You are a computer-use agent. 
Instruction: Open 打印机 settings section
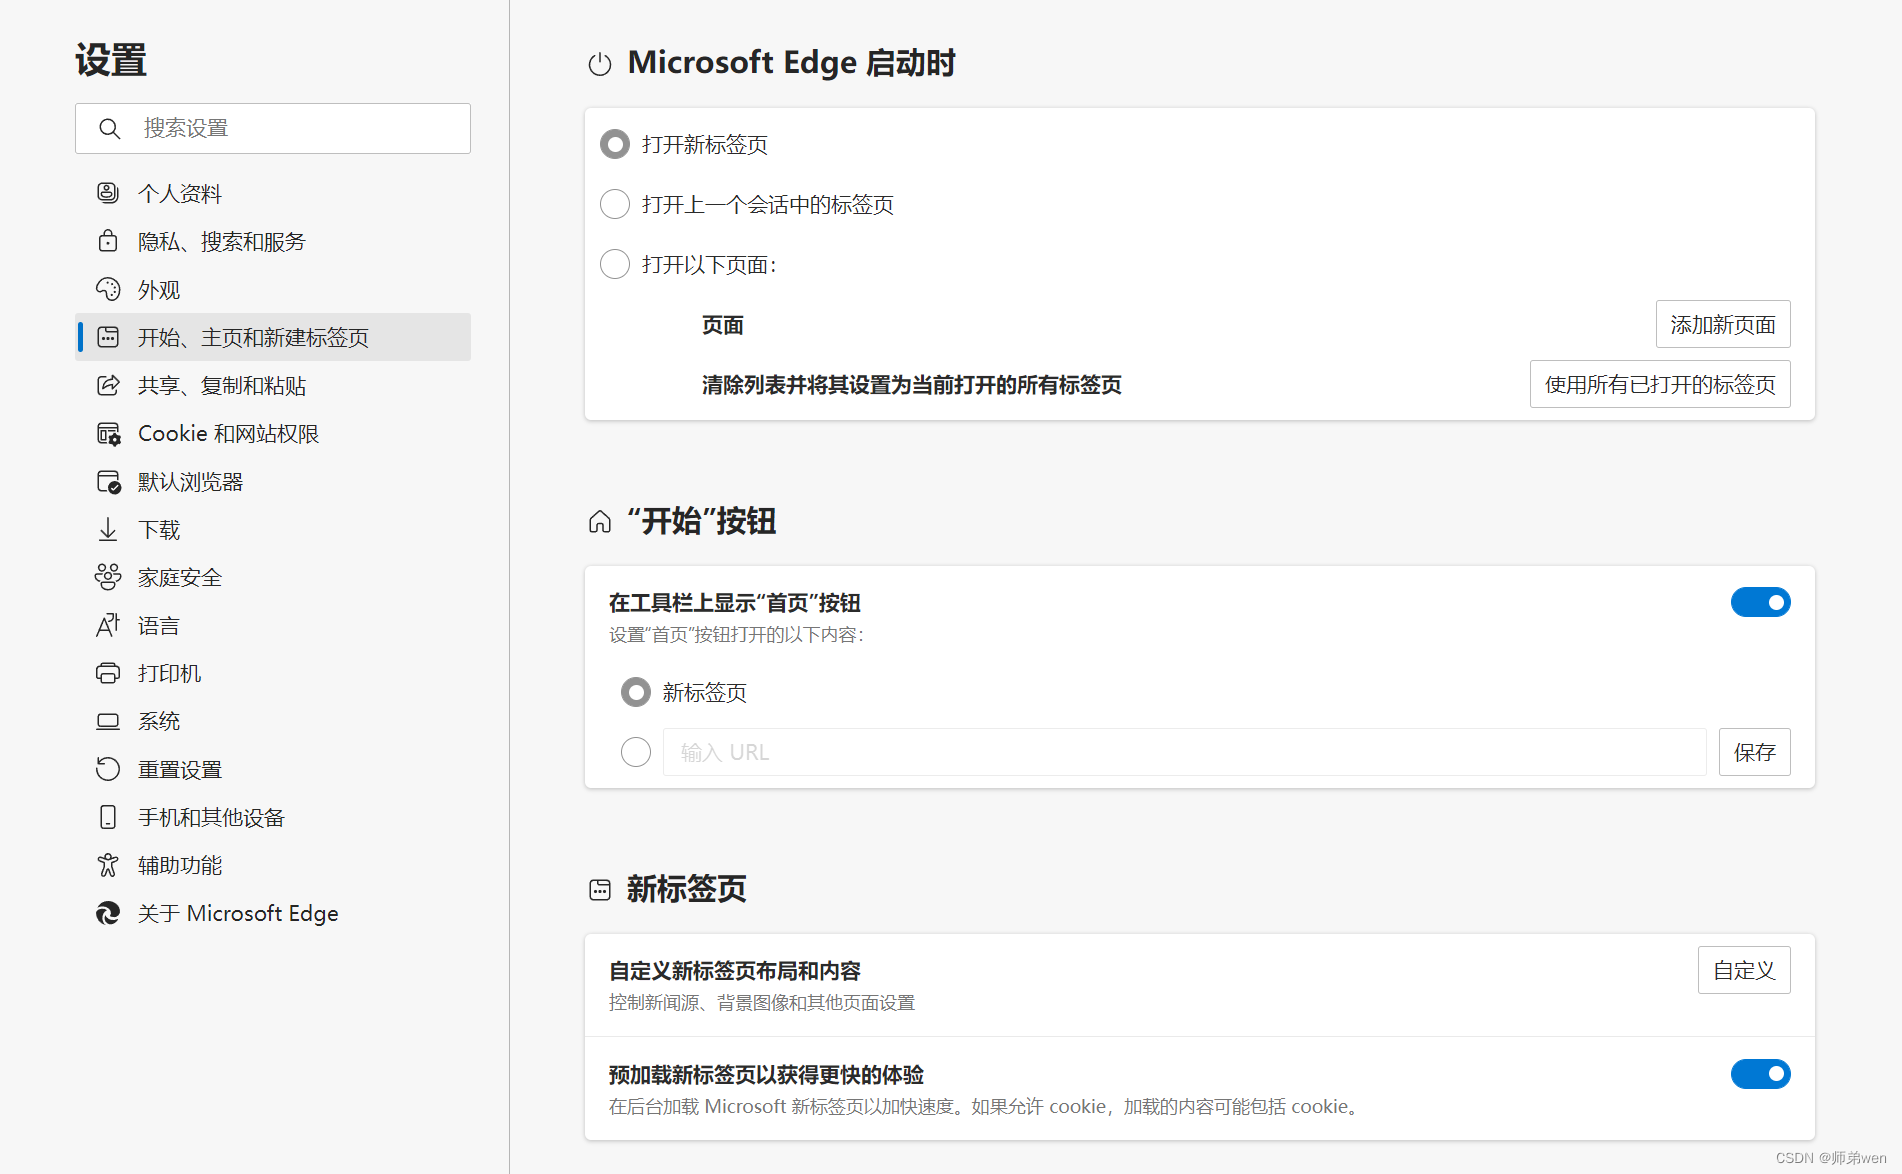[x=273, y=673]
